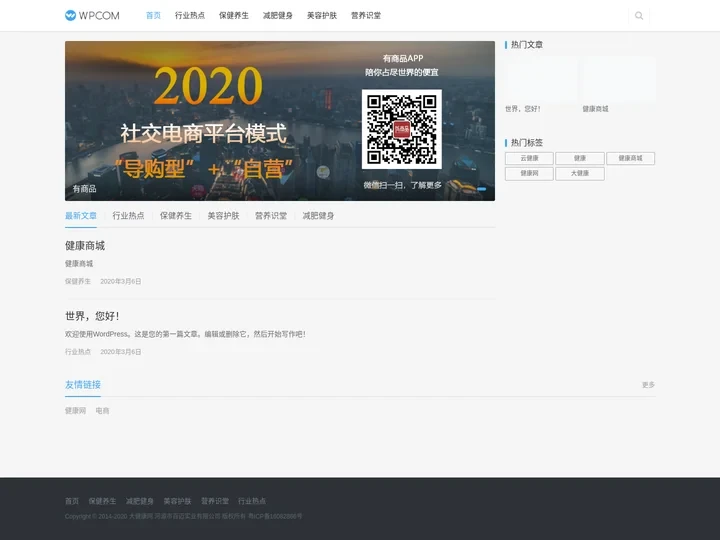Select the 健康商城 tag button

tap(630, 158)
